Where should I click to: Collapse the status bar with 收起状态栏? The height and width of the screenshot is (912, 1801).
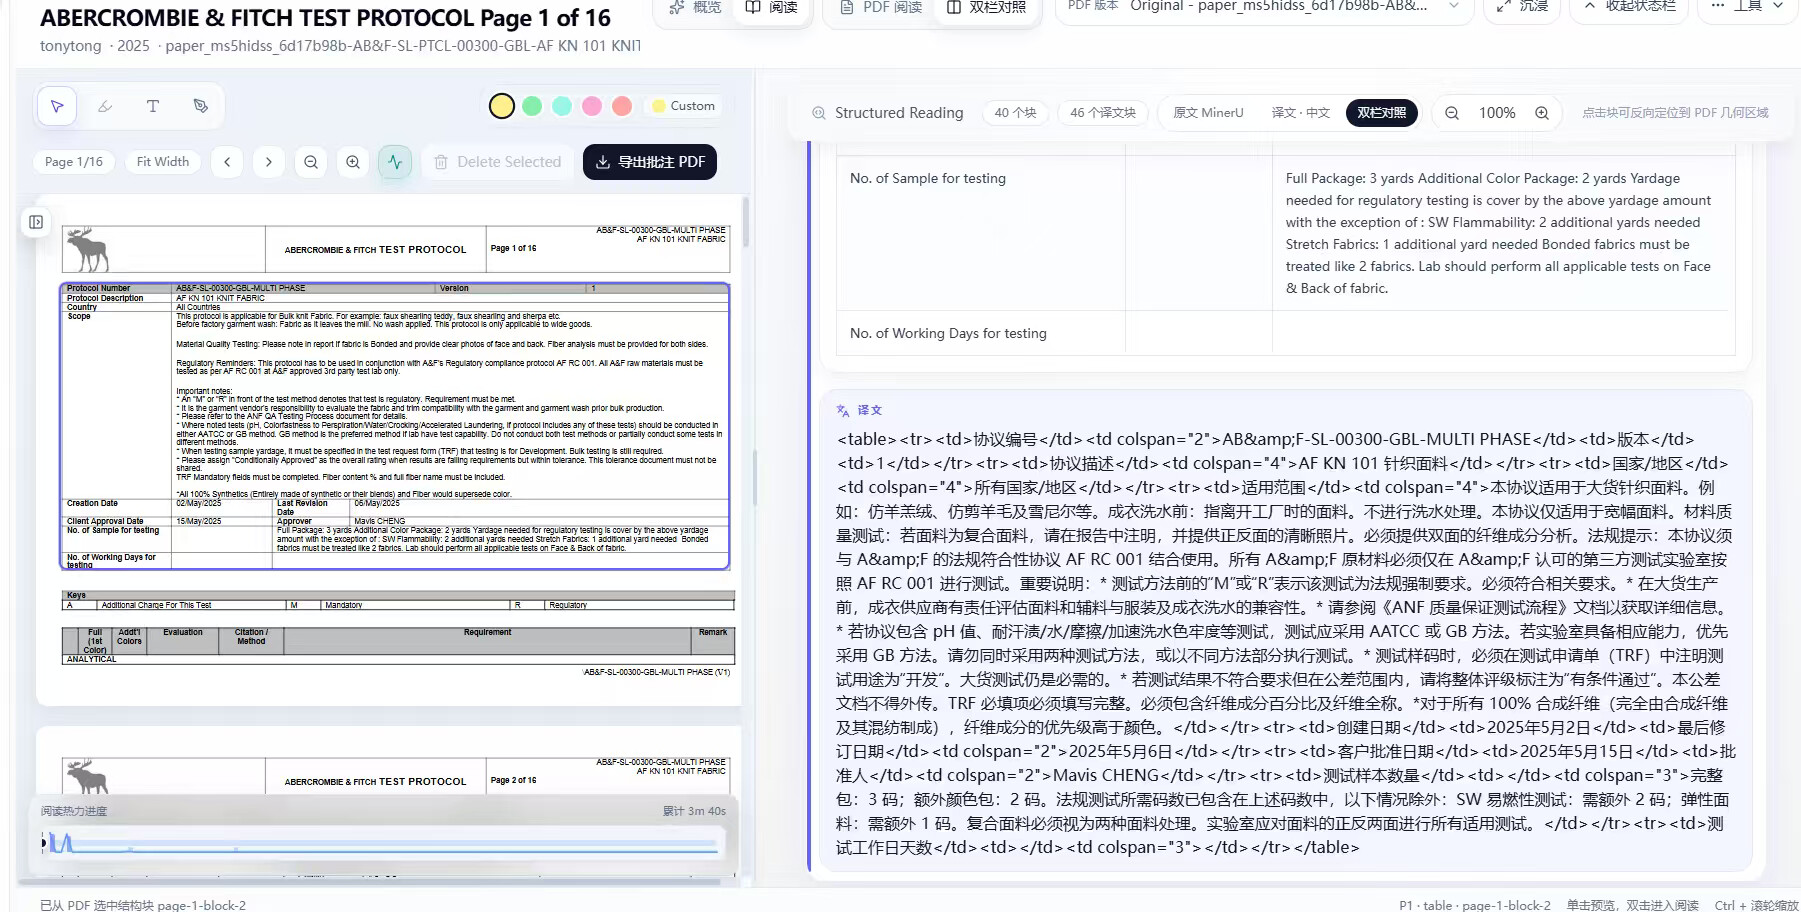pyautogui.click(x=1629, y=7)
